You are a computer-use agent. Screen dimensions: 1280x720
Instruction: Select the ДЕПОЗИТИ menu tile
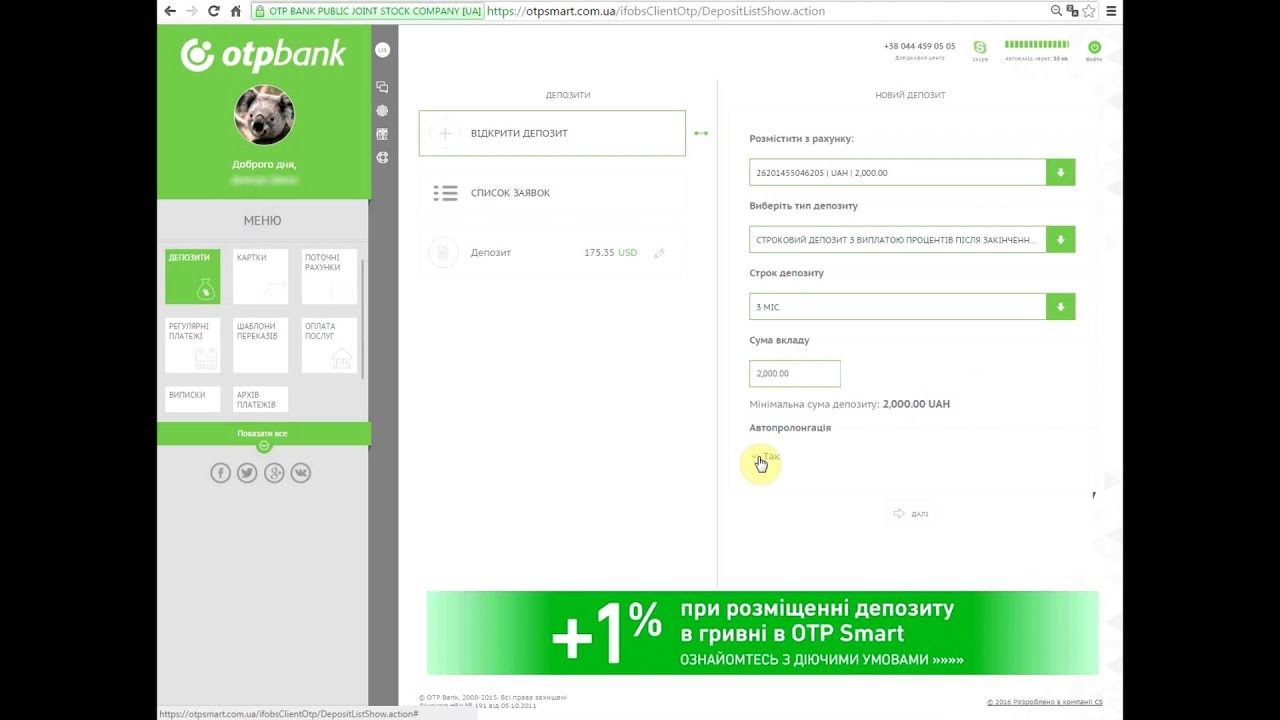192,276
